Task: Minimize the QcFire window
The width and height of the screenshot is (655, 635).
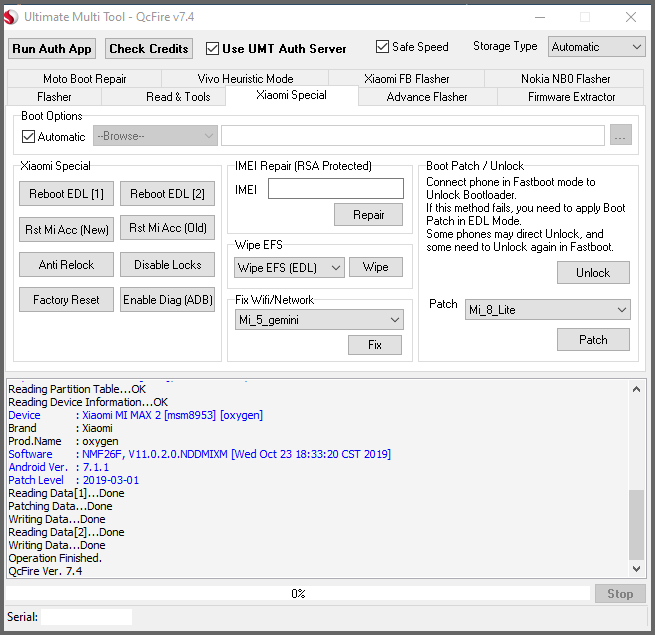Action: [540, 17]
